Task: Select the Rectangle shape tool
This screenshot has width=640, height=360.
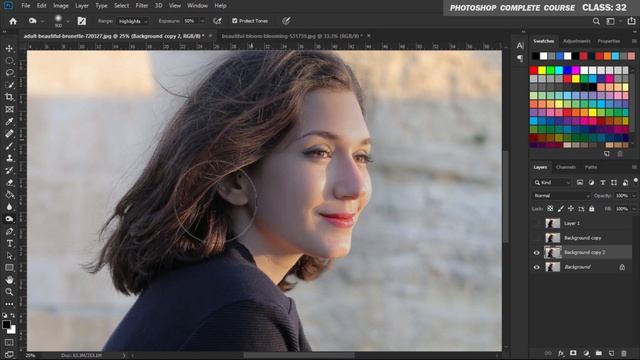Action: tap(9, 268)
